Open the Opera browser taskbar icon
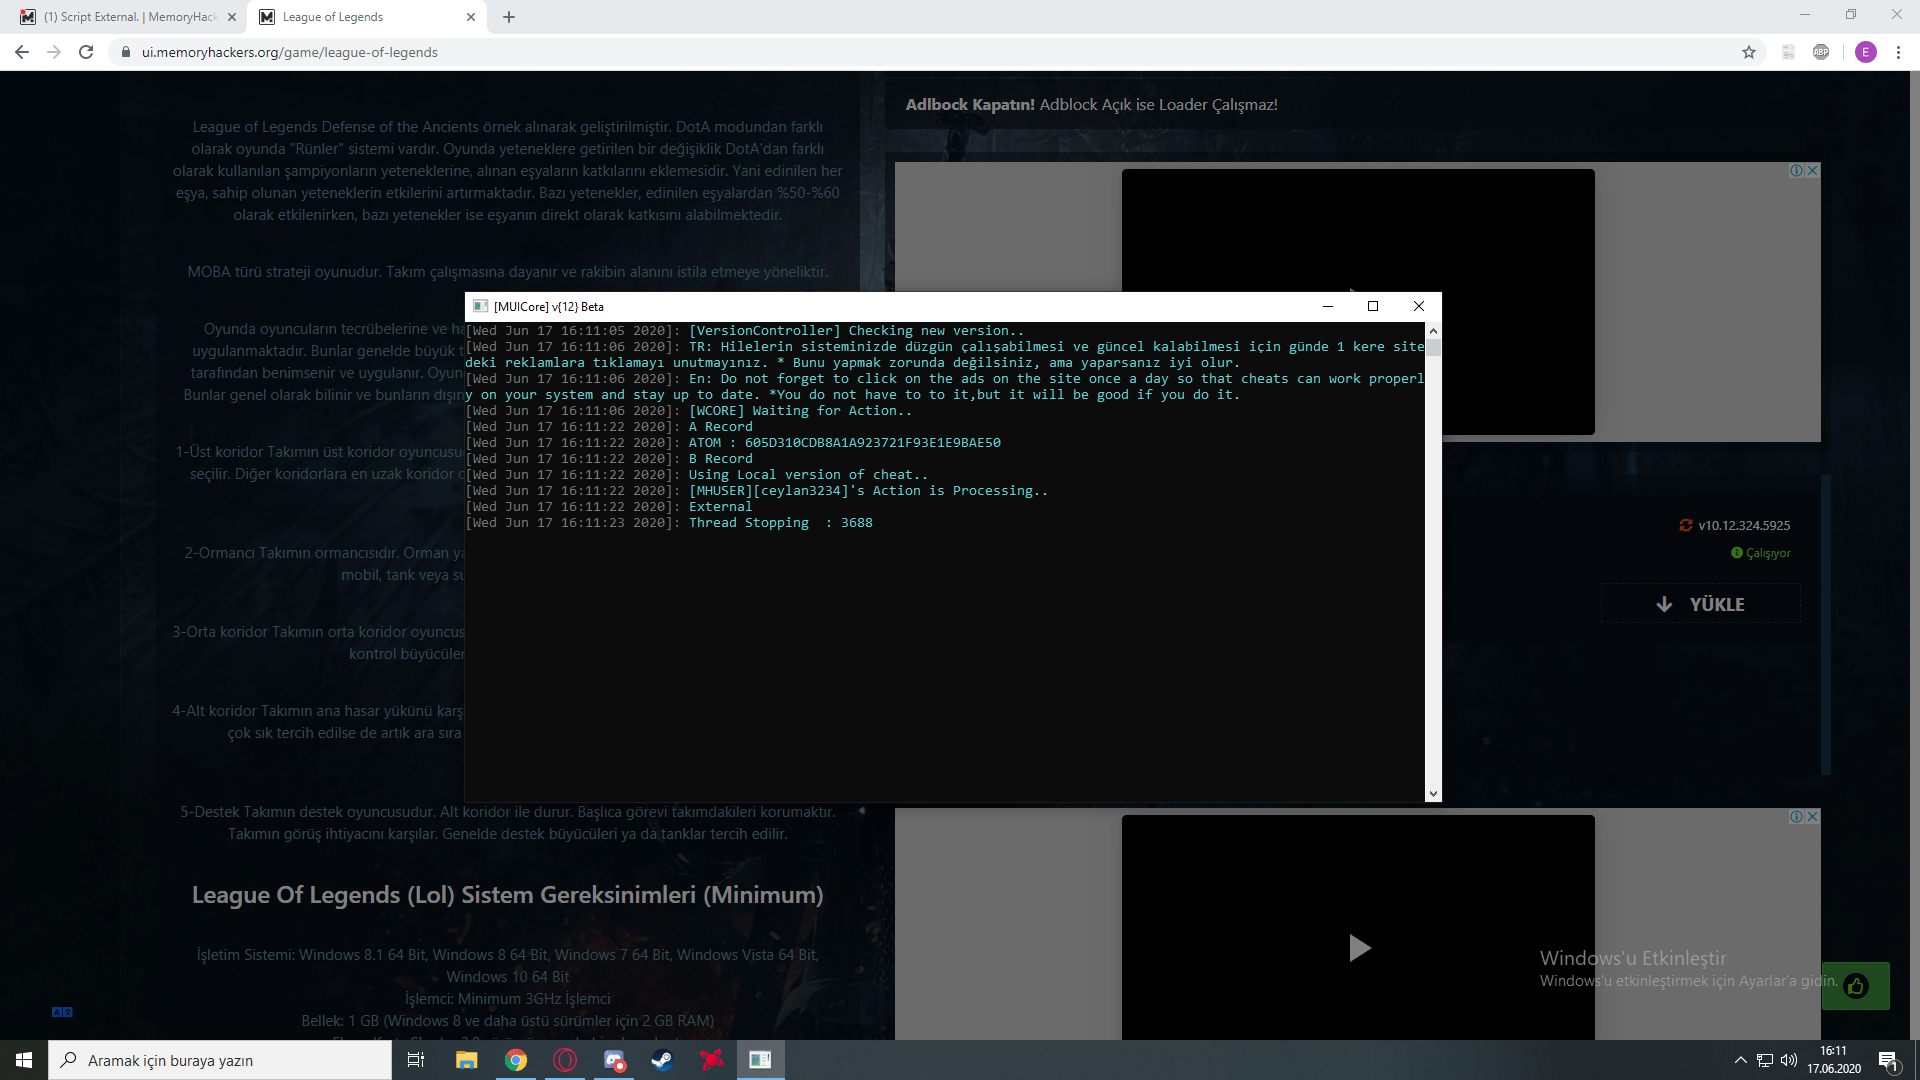Screen dimensions: 1920x1080 click(x=565, y=1060)
